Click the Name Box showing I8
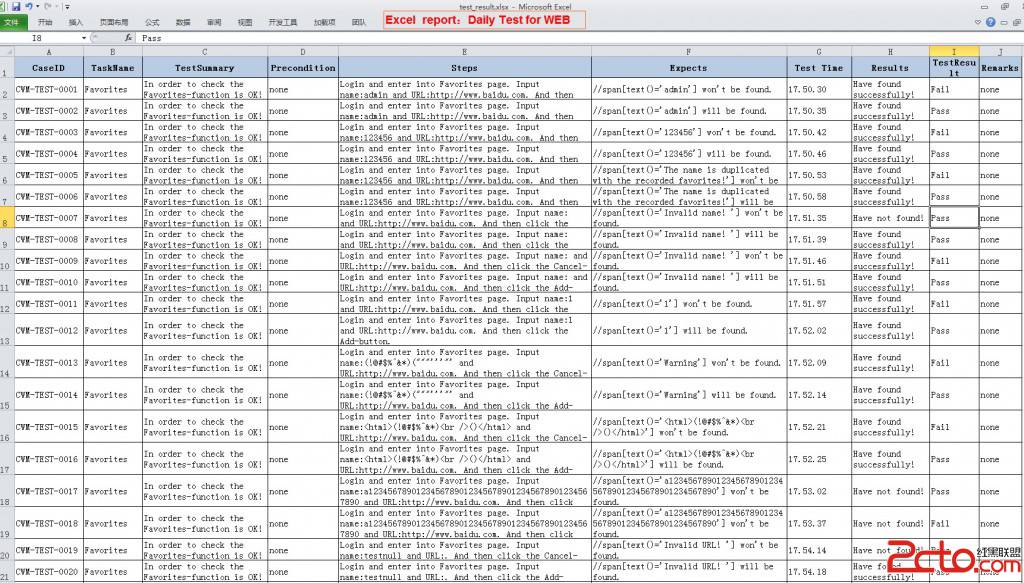 (x=40, y=38)
